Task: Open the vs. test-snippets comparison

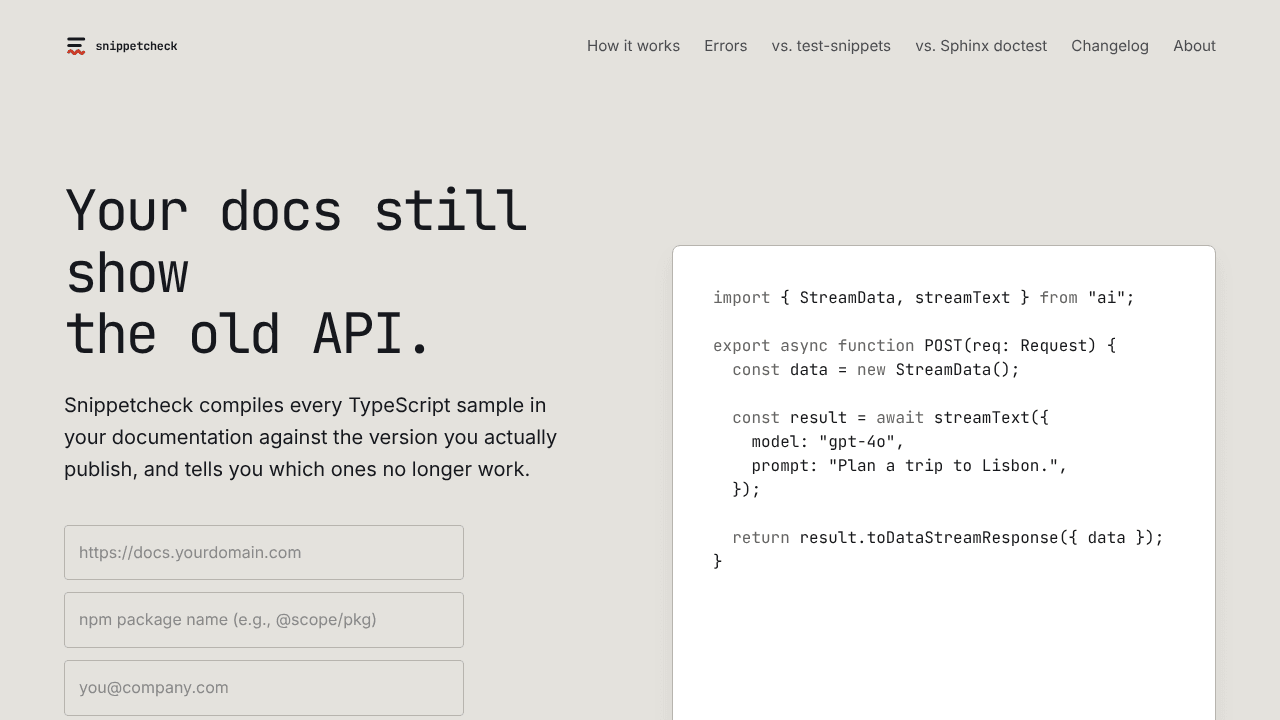Action: (x=831, y=46)
